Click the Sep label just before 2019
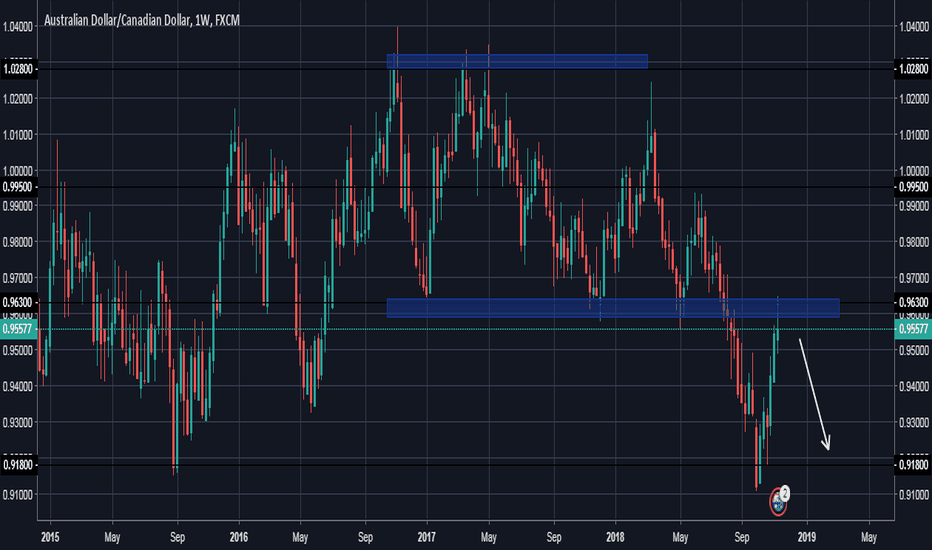Image resolution: width=932 pixels, height=550 pixels. (x=741, y=537)
